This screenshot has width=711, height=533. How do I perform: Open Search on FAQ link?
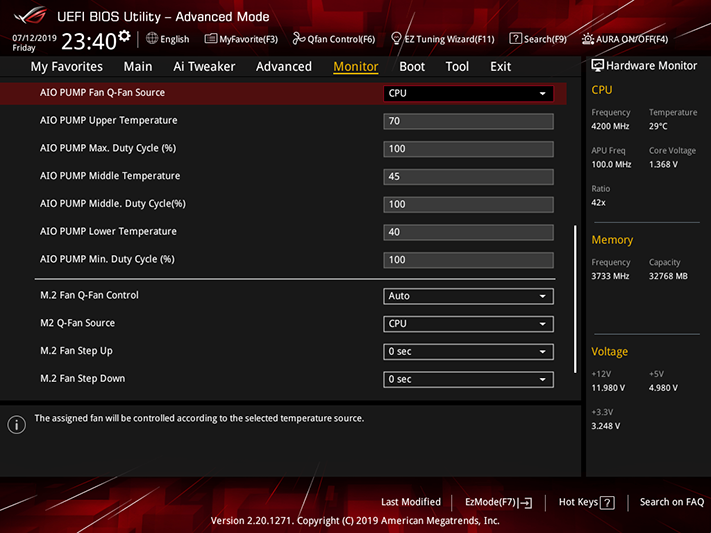click(672, 502)
